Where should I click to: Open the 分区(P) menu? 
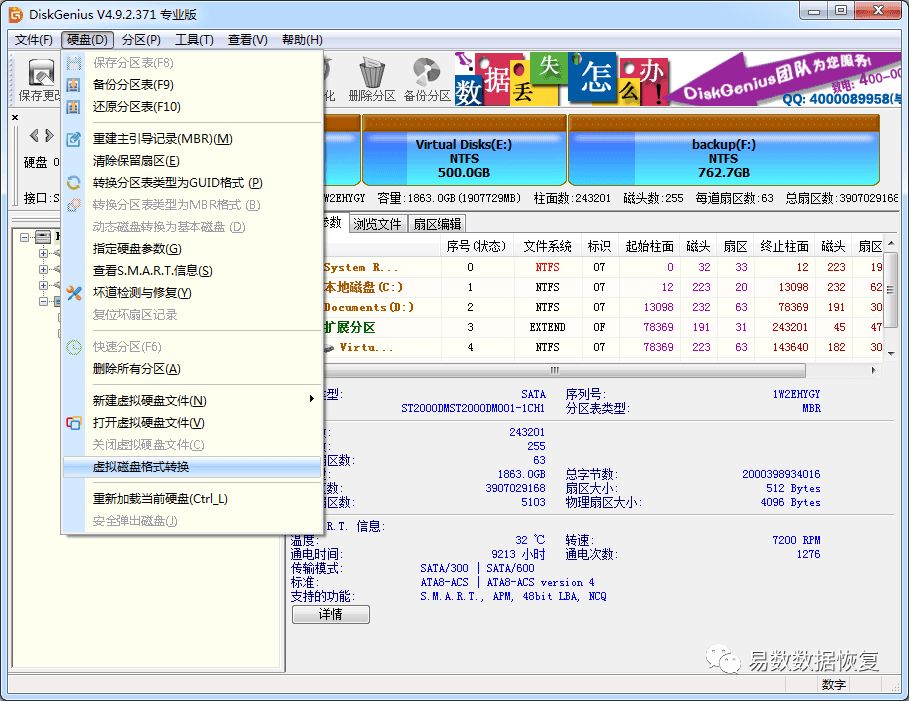(x=141, y=40)
